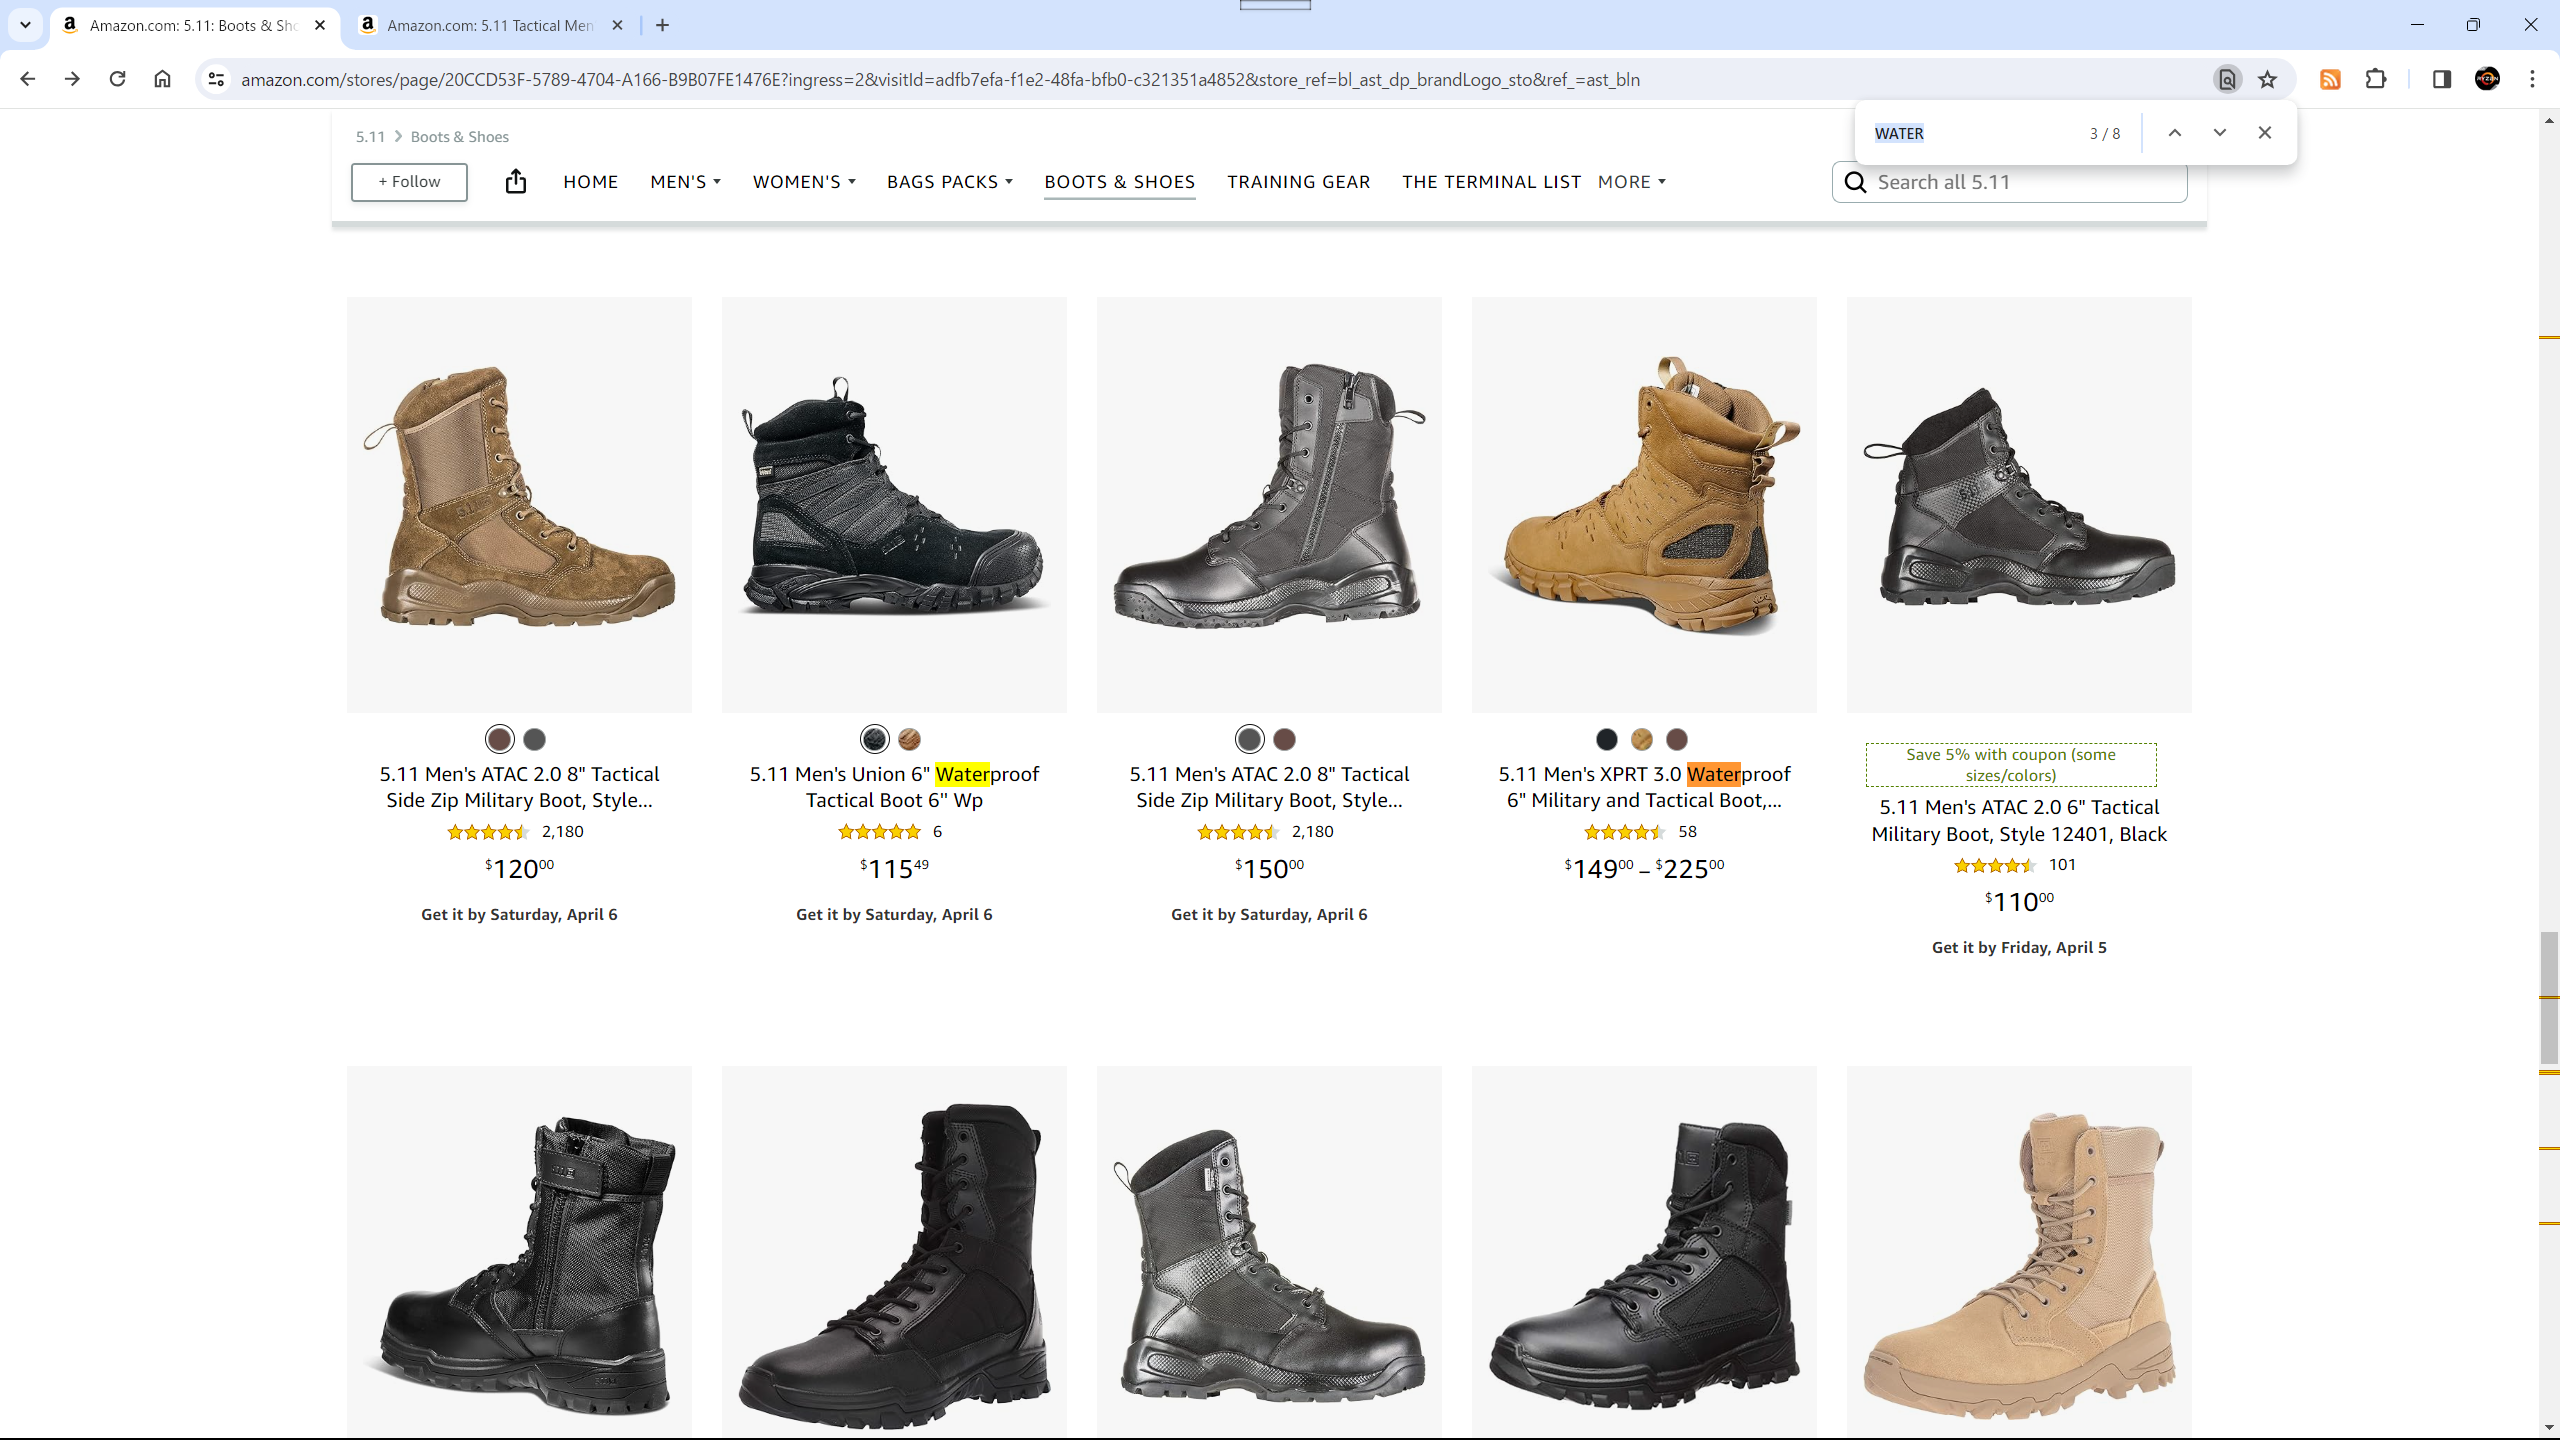Switch to 5.11 Tactical Men tab
Screen dimensions: 2560x1440
click(x=490, y=25)
